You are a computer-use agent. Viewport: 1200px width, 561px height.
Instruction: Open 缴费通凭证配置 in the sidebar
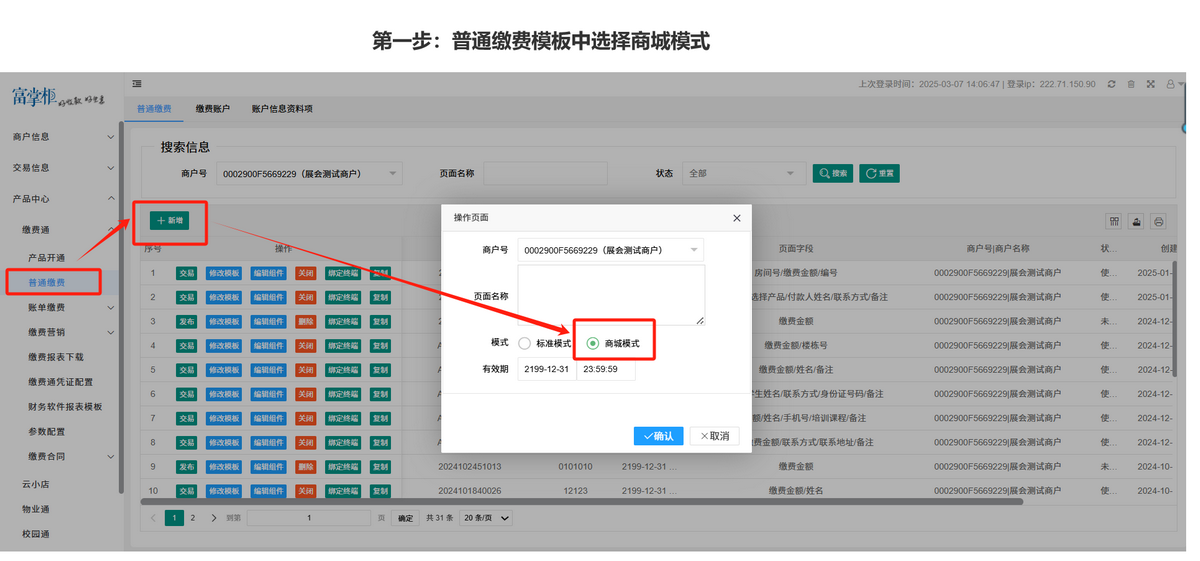pos(60,382)
